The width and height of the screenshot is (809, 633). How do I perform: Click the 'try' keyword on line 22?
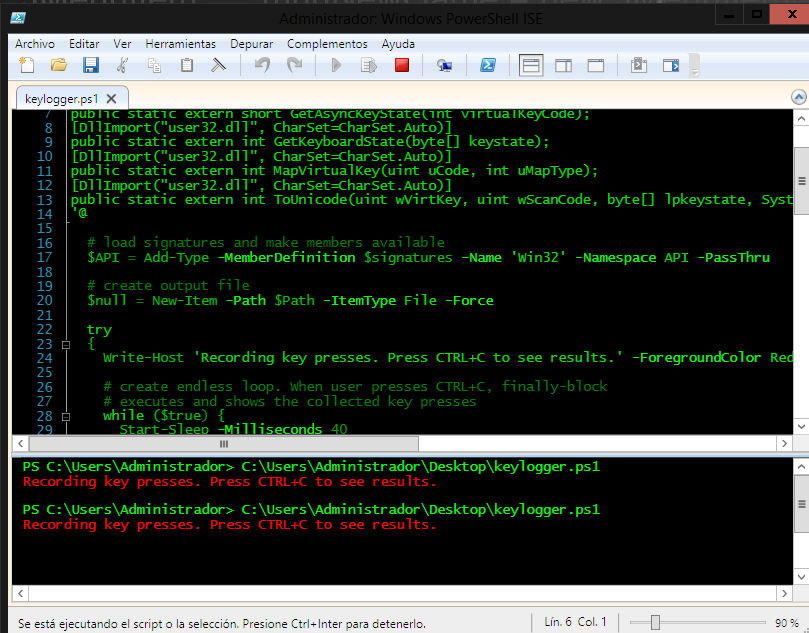tap(99, 330)
